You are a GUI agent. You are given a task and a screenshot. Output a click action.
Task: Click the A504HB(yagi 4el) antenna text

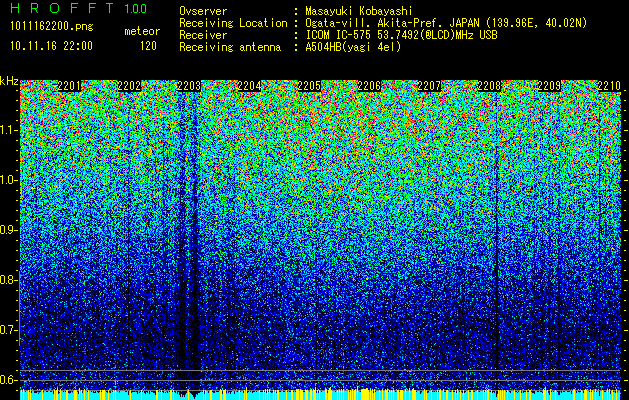point(353,47)
